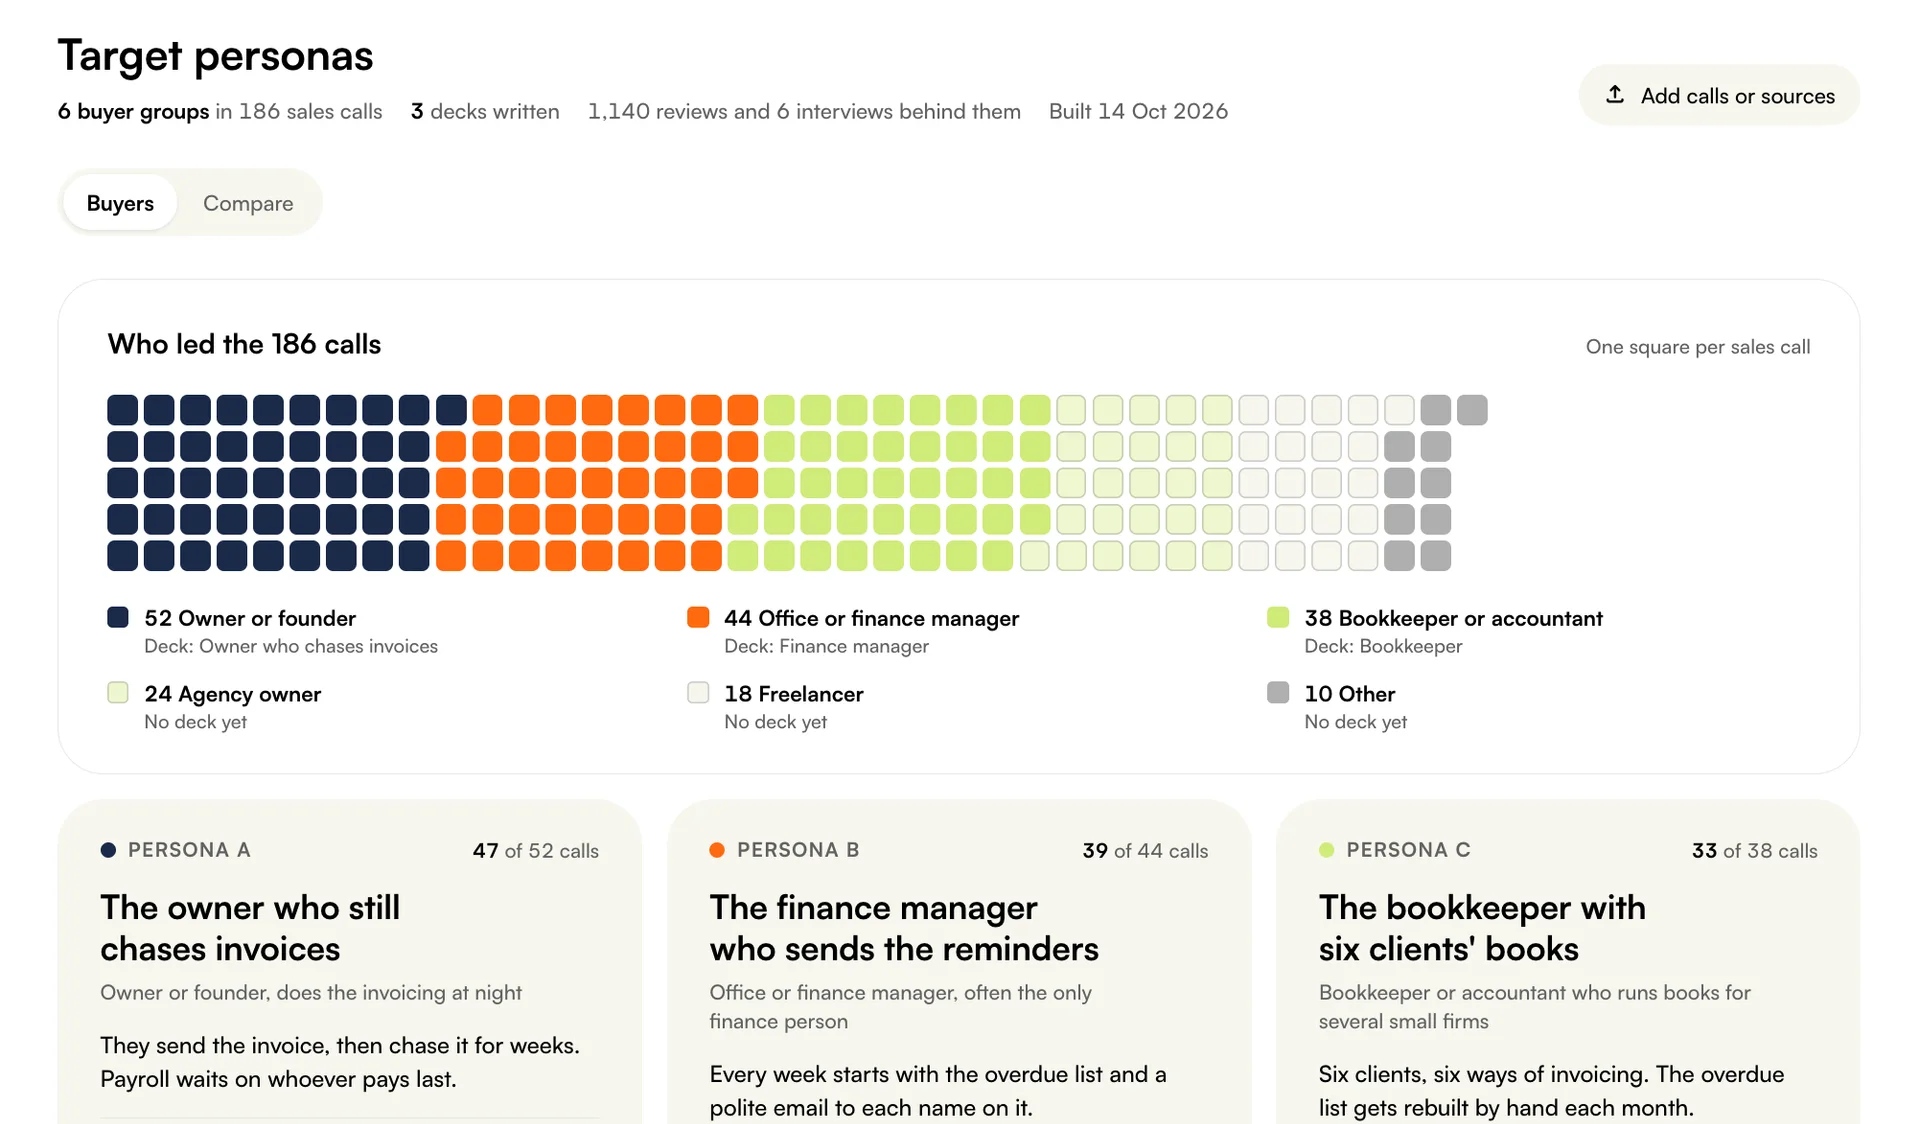This screenshot has width=1920, height=1124.
Task: Click One square per sales call note
Action: (1698, 347)
